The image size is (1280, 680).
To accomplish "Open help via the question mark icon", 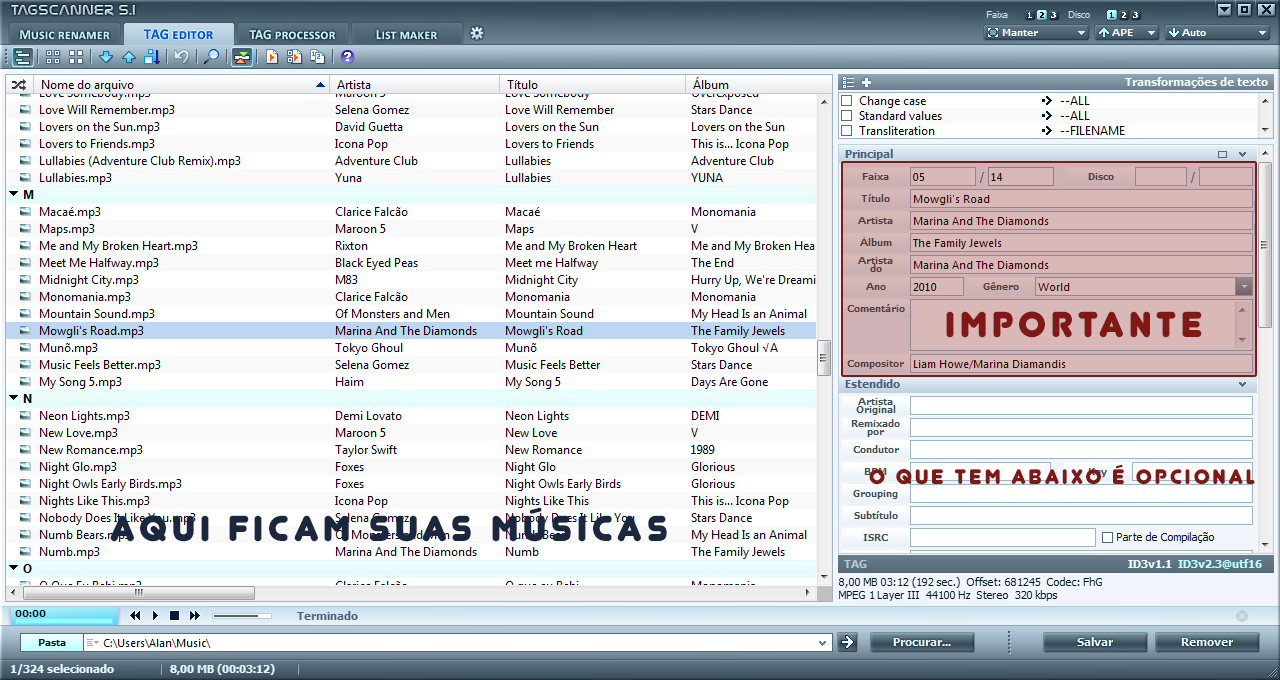I will tap(348, 57).
